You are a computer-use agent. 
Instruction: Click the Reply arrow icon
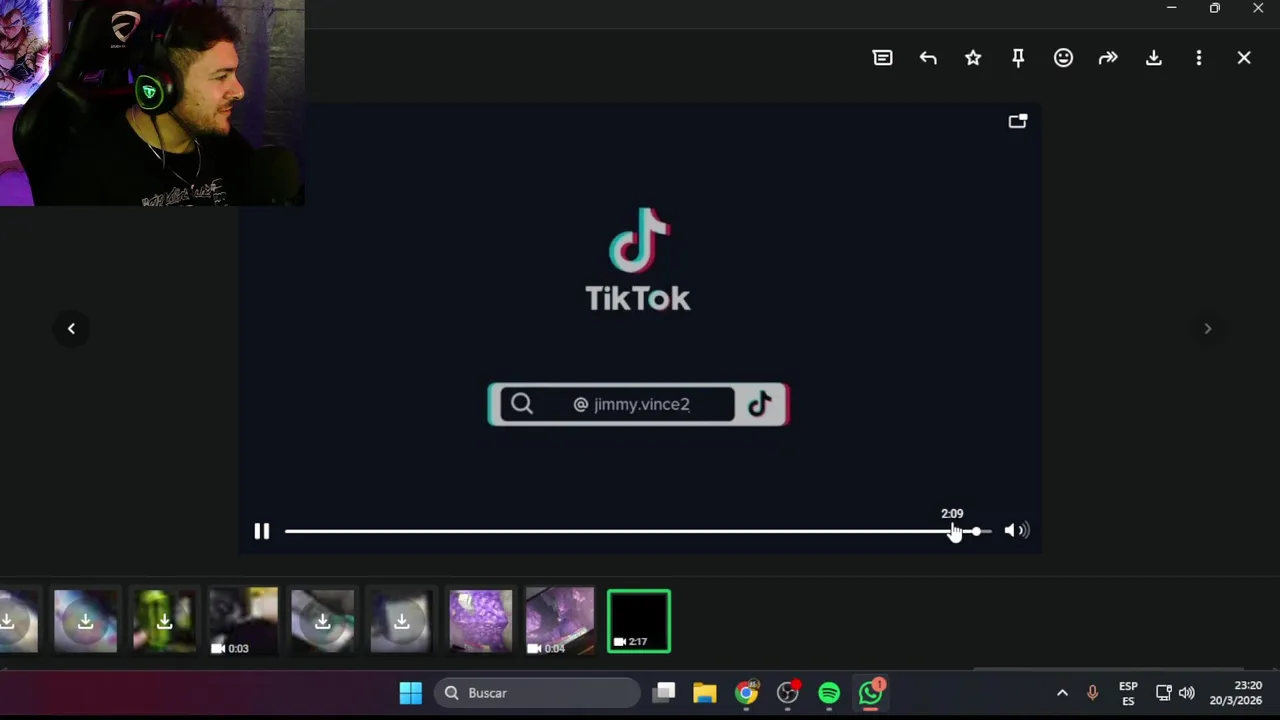(x=928, y=58)
